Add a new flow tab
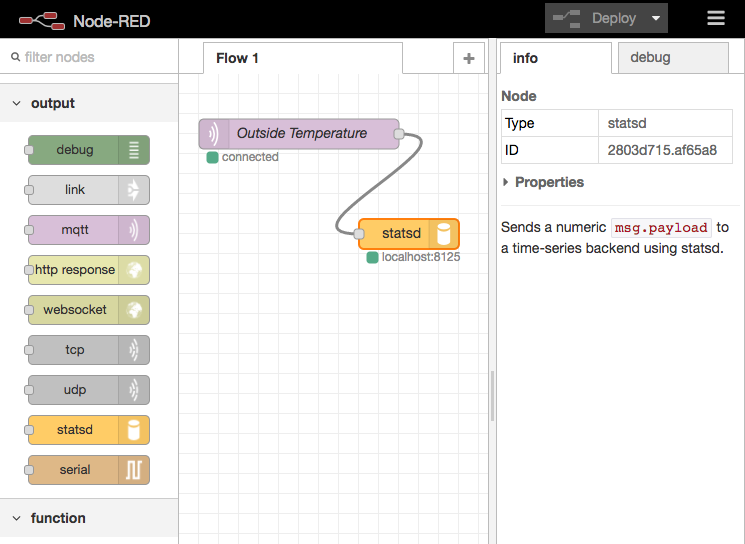Viewport: 745px width, 544px height. pos(469,58)
